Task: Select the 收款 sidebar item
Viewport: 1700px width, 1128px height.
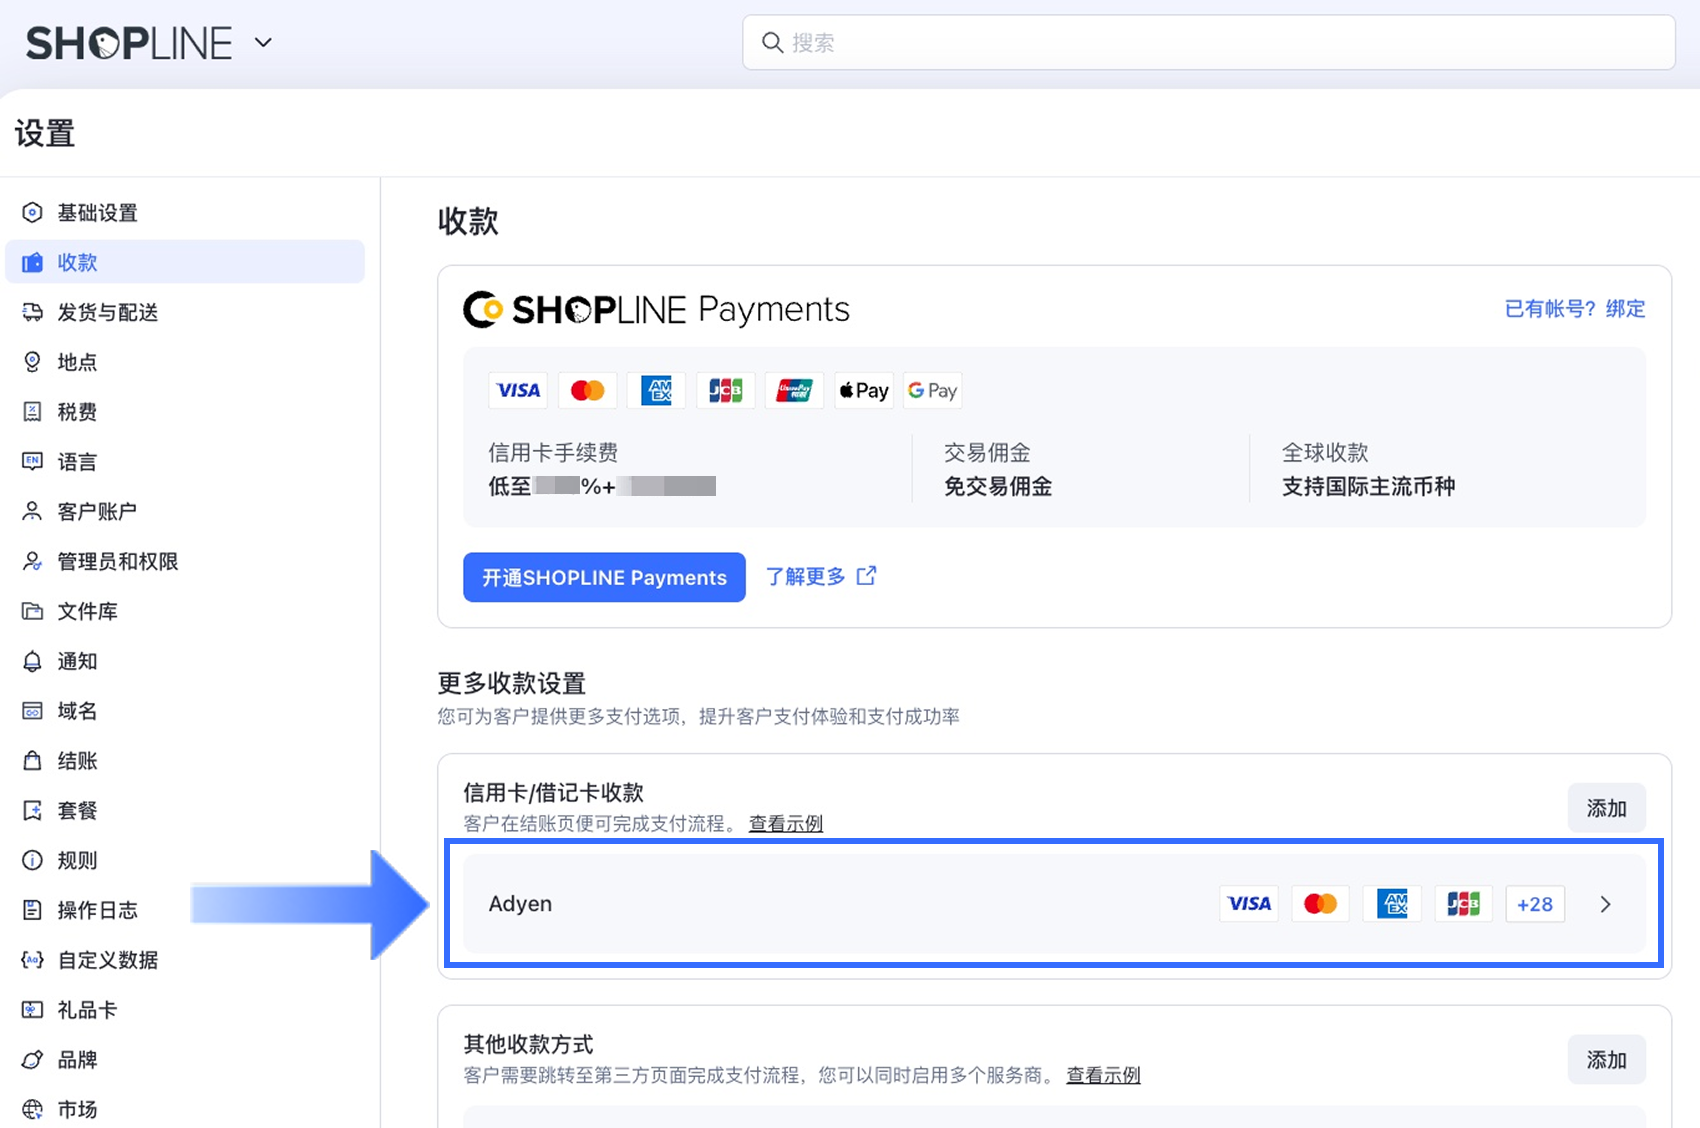Action: click(185, 262)
